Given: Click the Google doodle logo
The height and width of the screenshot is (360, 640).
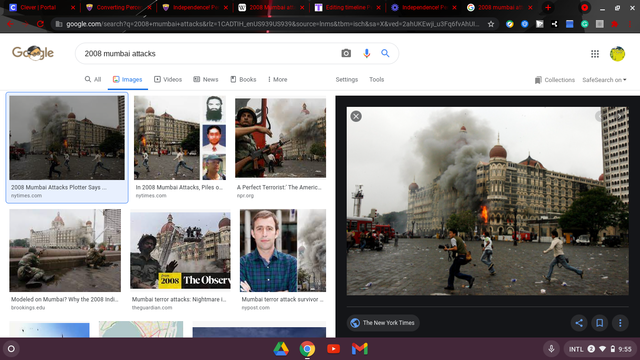Looking at the screenshot, I should point(33,53).
